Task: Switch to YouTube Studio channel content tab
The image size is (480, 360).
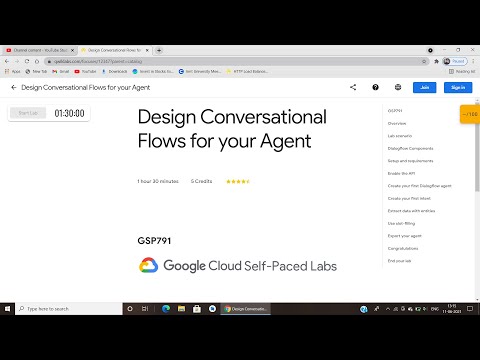Action: click(x=40, y=50)
